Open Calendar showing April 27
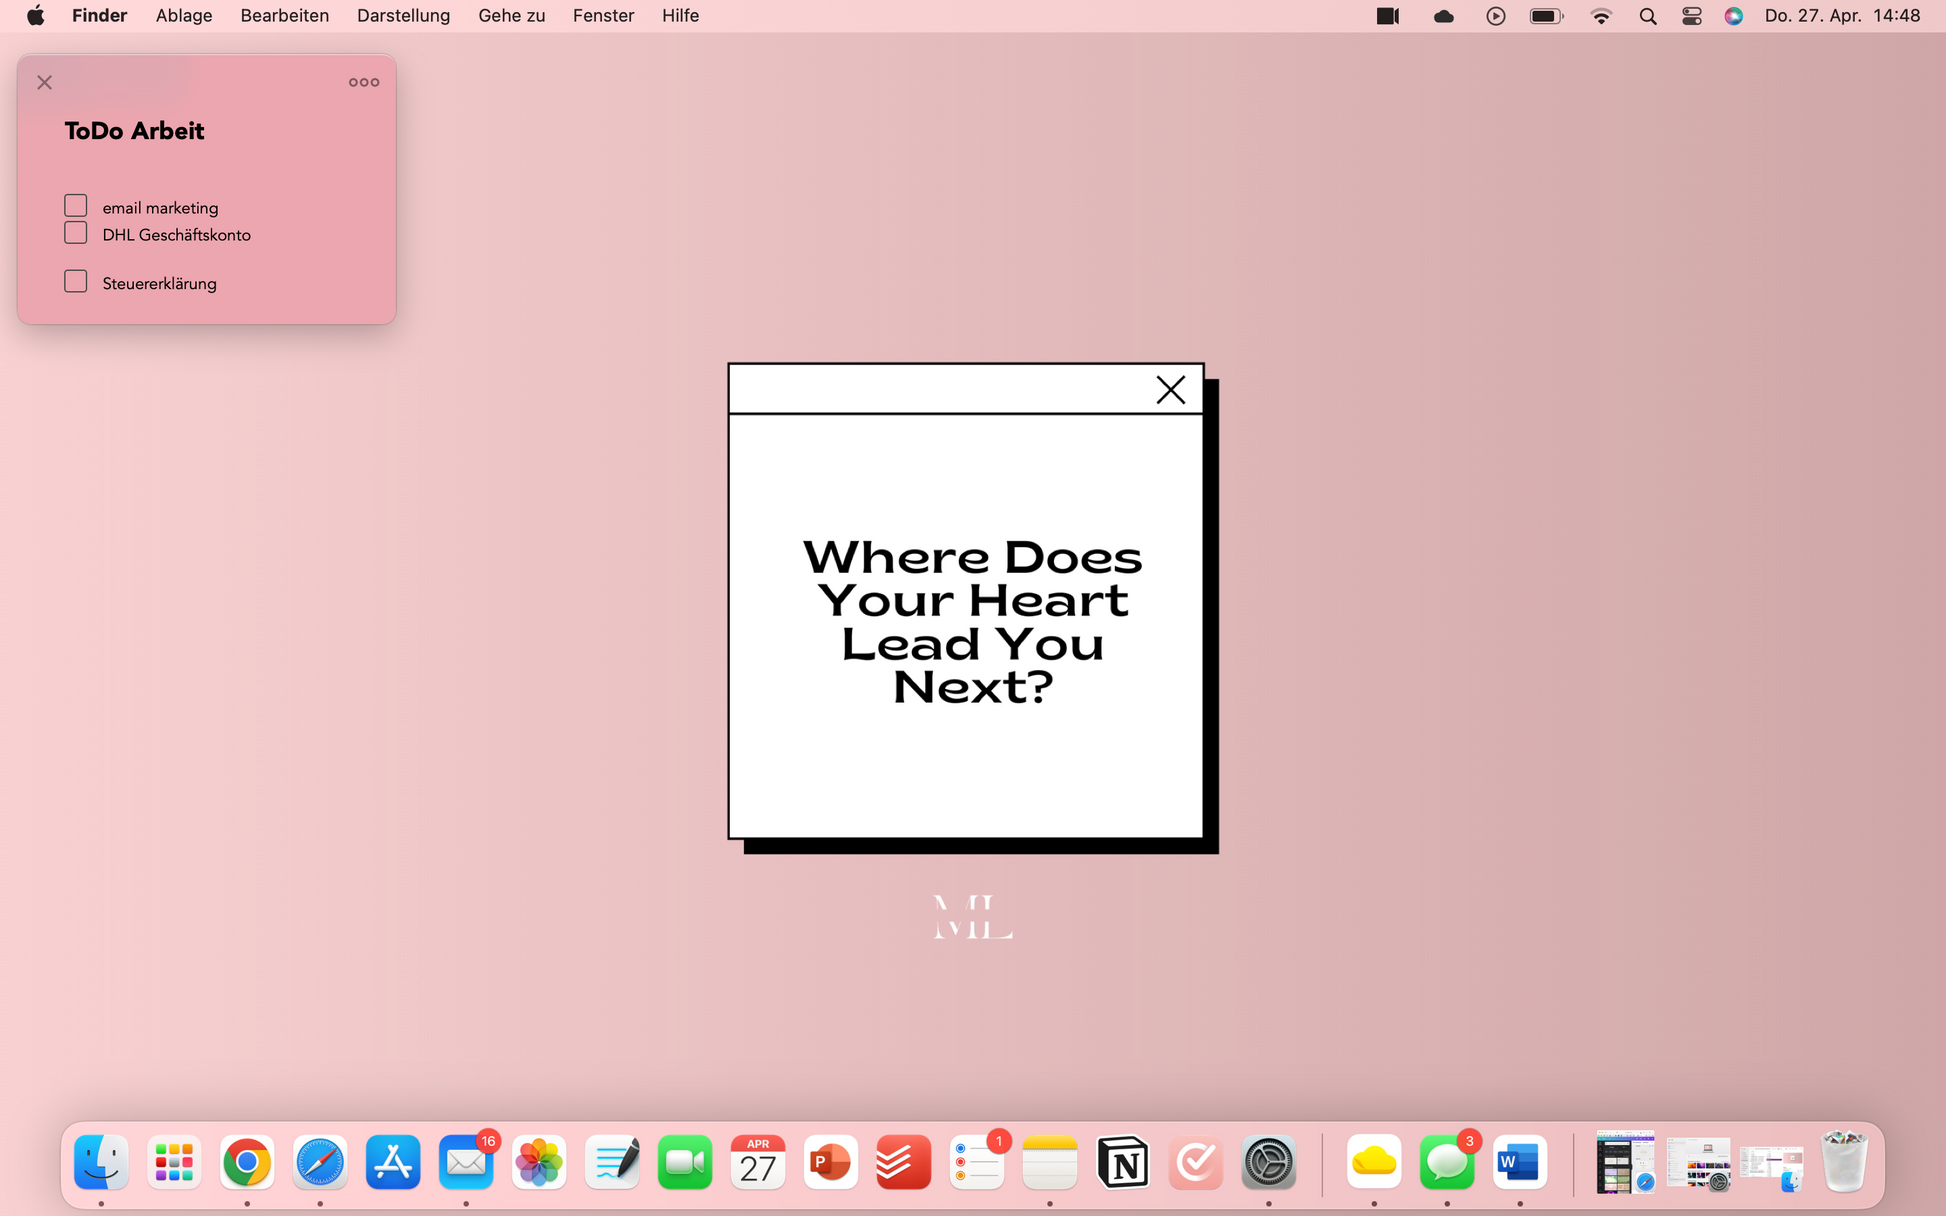The image size is (1946, 1216). [758, 1162]
